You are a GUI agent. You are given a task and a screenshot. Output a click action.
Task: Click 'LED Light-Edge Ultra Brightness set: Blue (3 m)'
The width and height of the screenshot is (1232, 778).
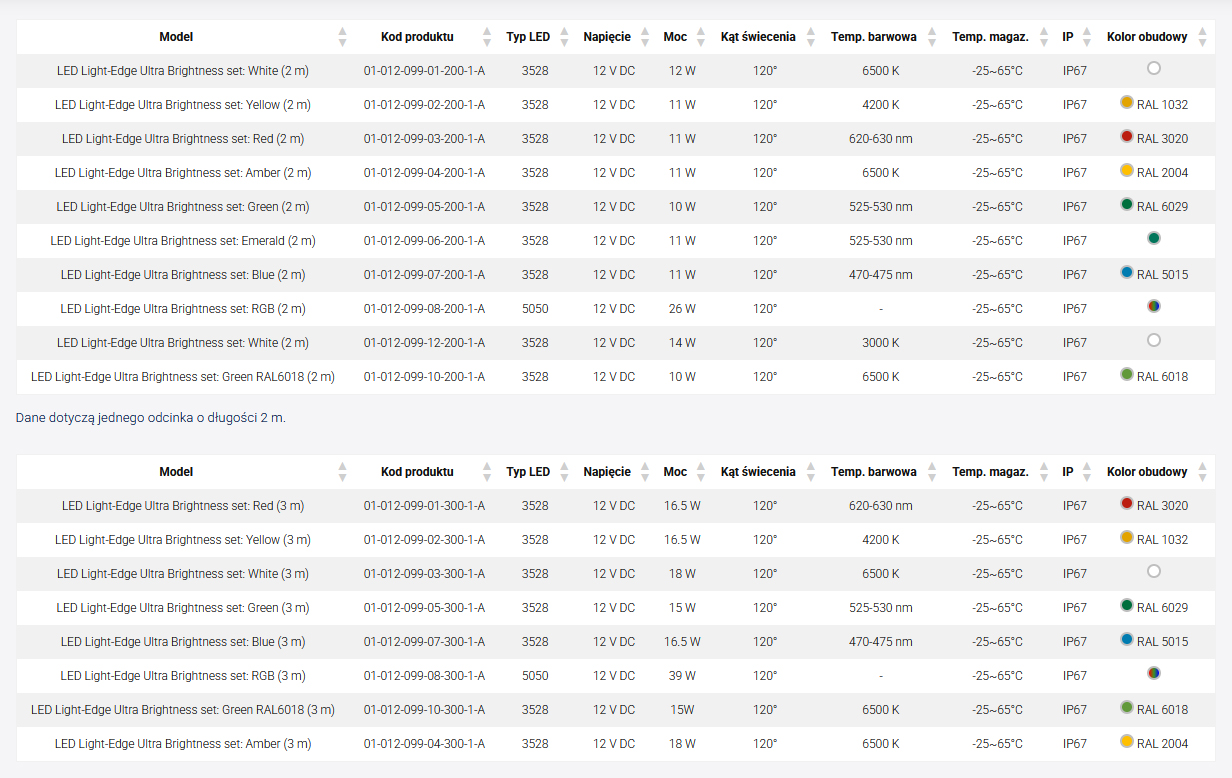(x=183, y=642)
